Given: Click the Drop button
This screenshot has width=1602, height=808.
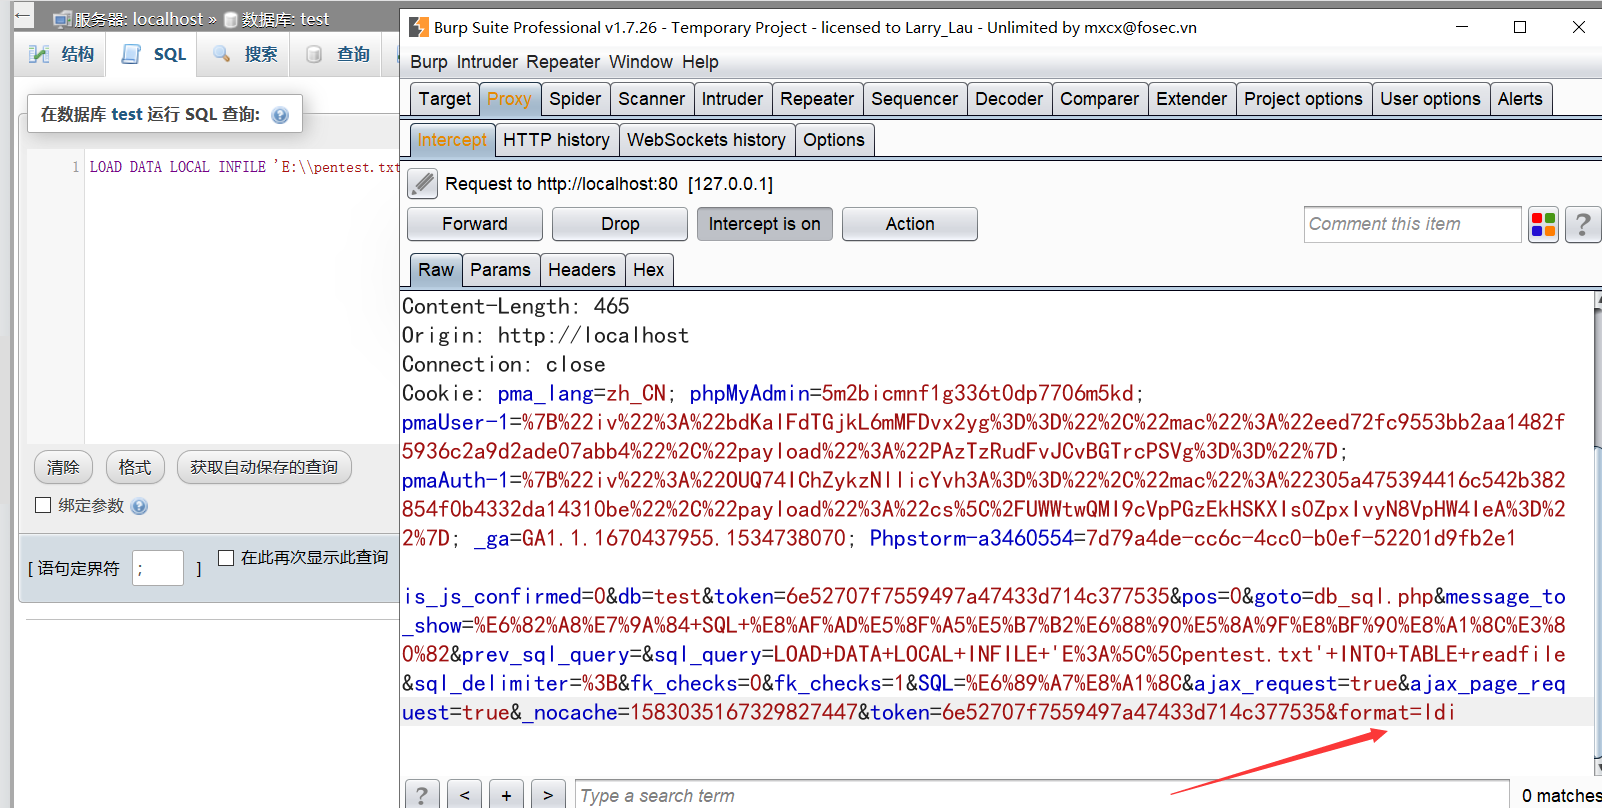Looking at the screenshot, I should point(620,224).
